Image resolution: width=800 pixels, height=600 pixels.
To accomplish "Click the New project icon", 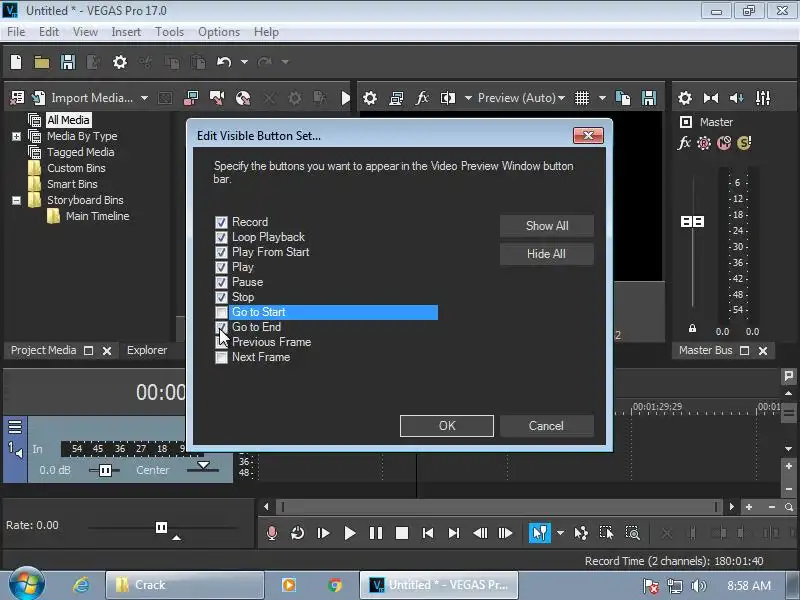I will click(16, 62).
